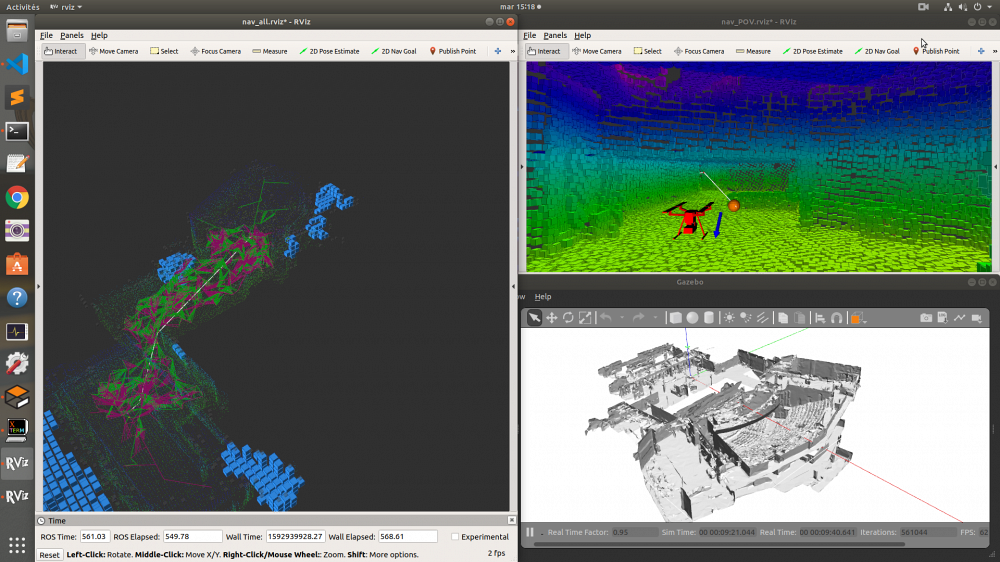Screen dimensions: 1000x562
Task: Open the Panels menu in nav_all RViz
Action: (72, 35)
